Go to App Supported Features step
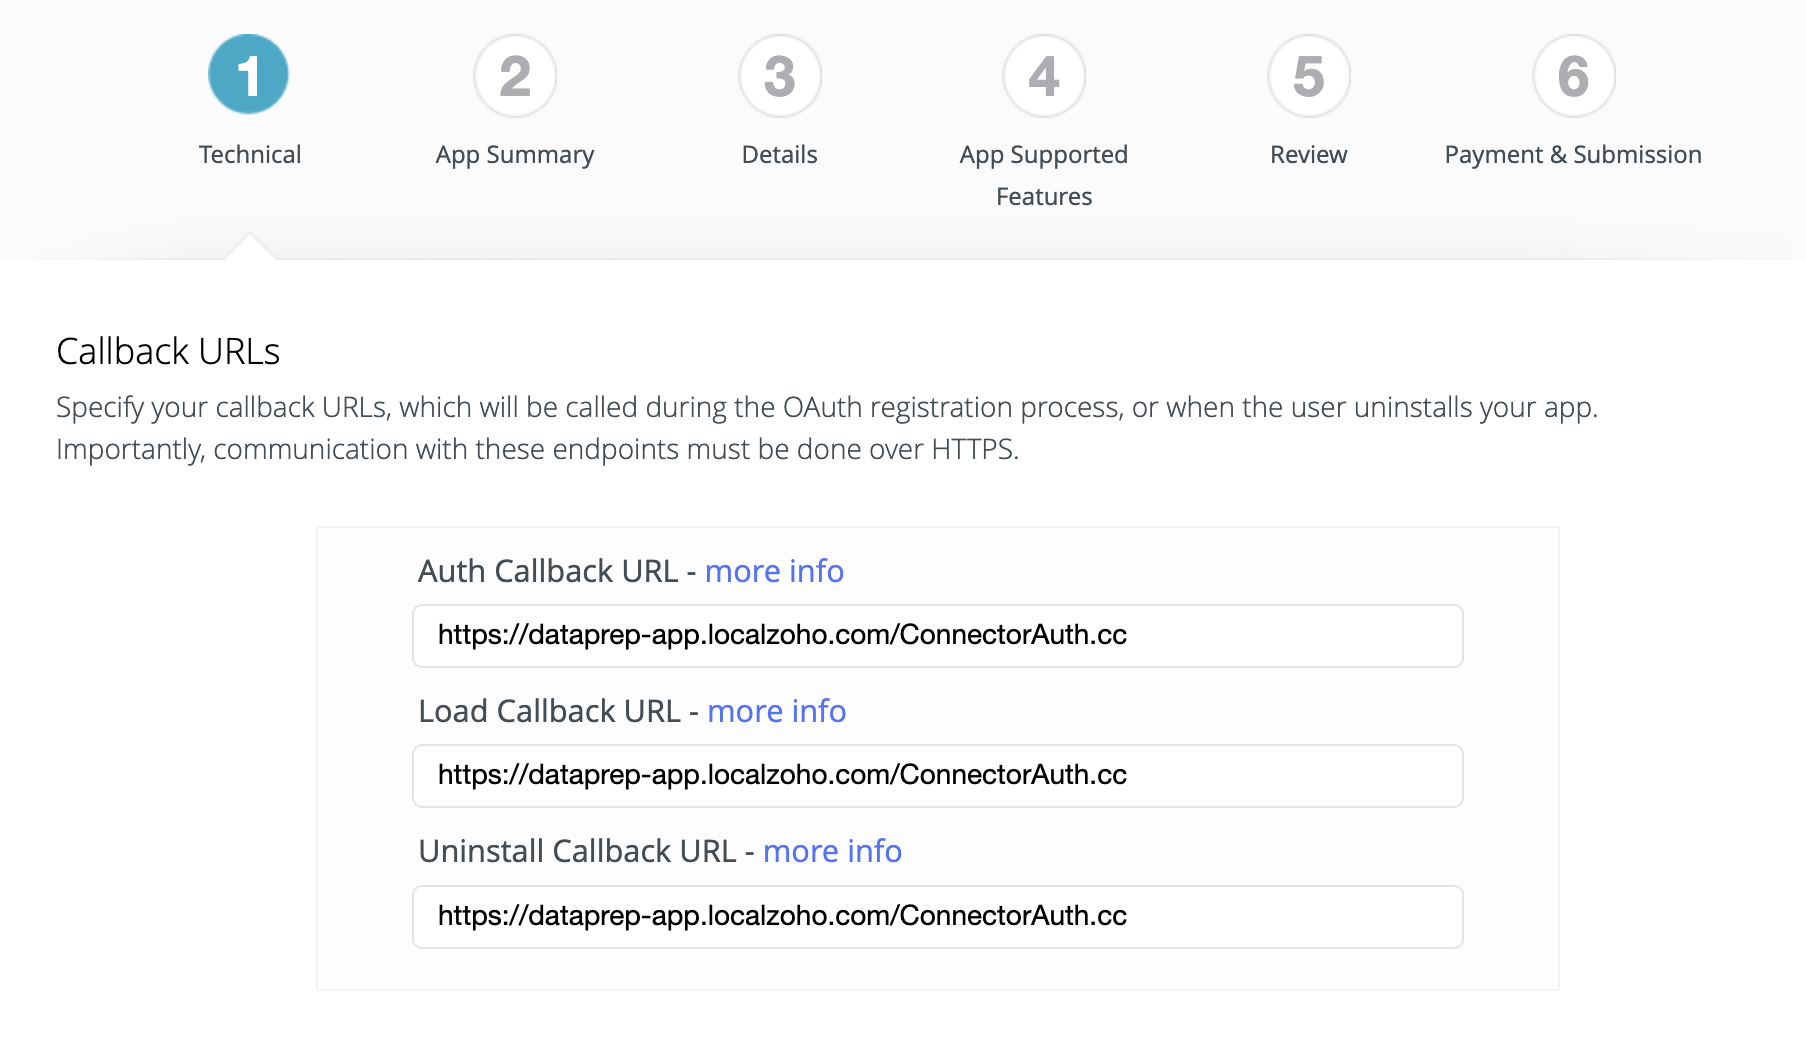 [x=1044, y=175]
